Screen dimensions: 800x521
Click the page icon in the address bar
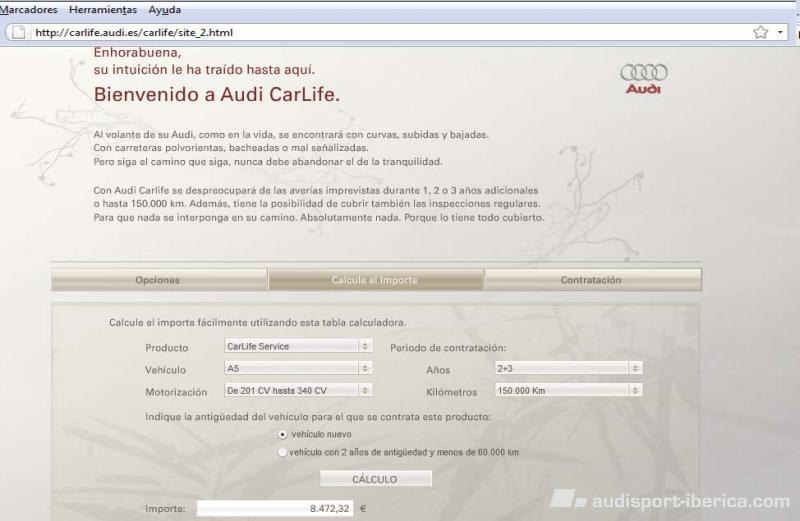point(19,32)
